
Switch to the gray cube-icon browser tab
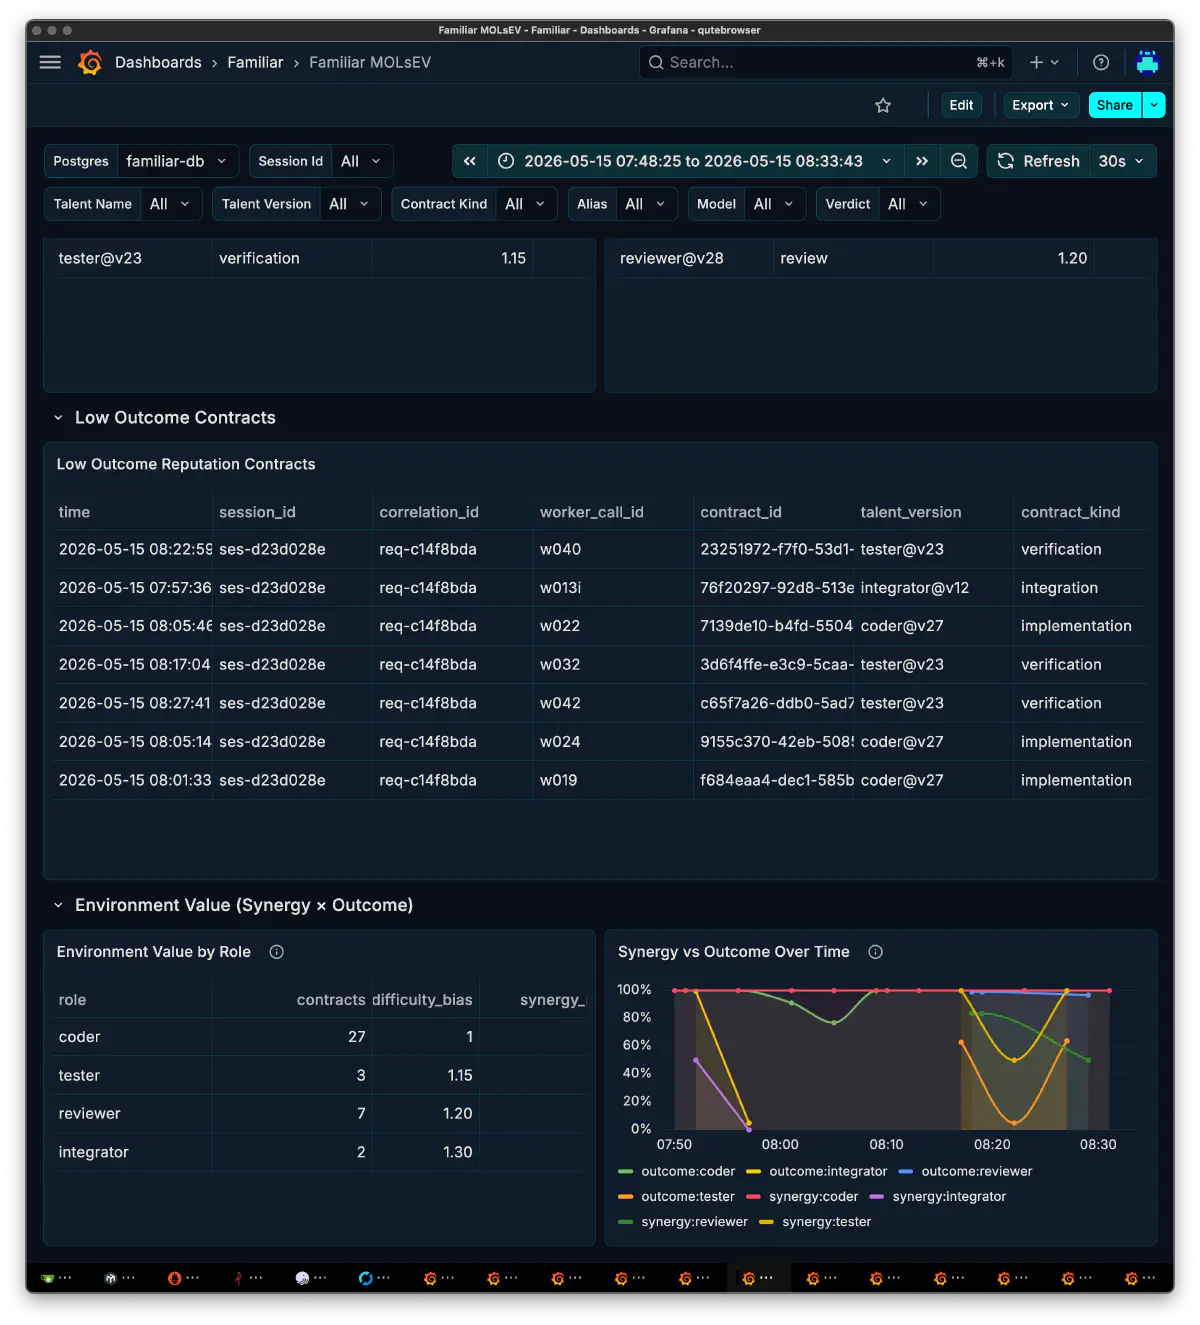(x=120, y=1278)
